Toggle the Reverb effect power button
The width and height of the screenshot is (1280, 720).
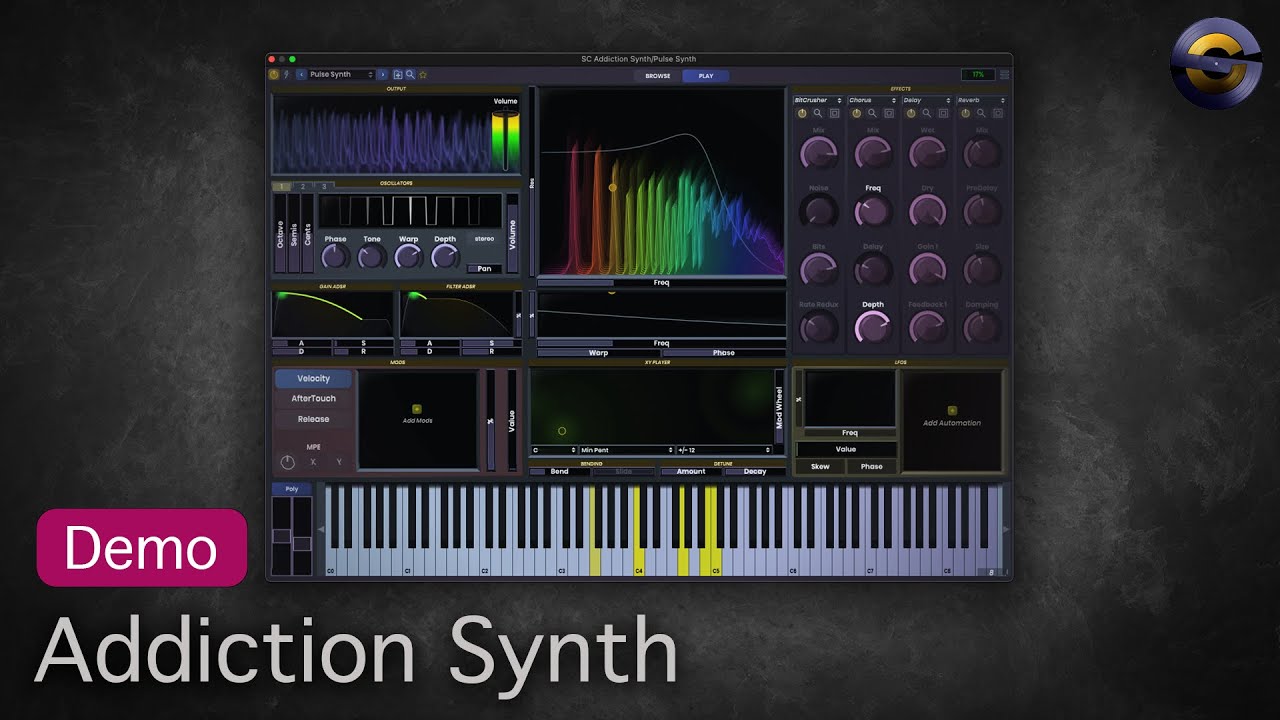[x=966, y=113]
